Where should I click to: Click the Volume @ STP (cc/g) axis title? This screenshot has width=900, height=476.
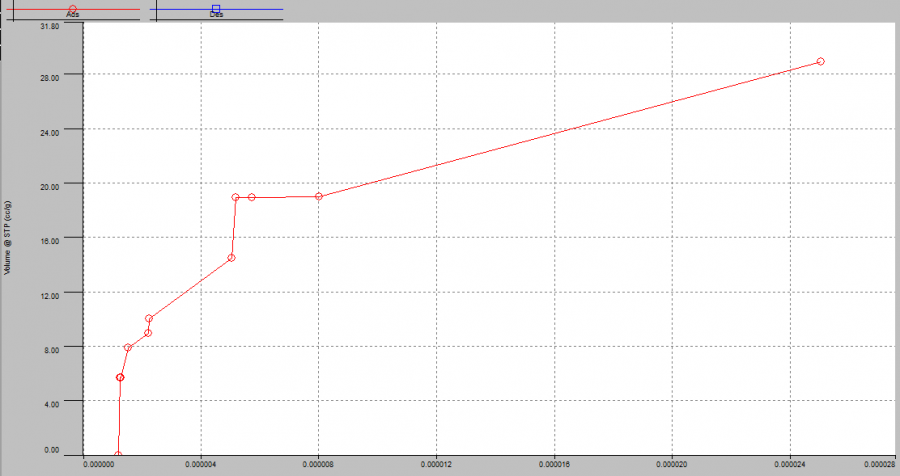pos(7,238)
